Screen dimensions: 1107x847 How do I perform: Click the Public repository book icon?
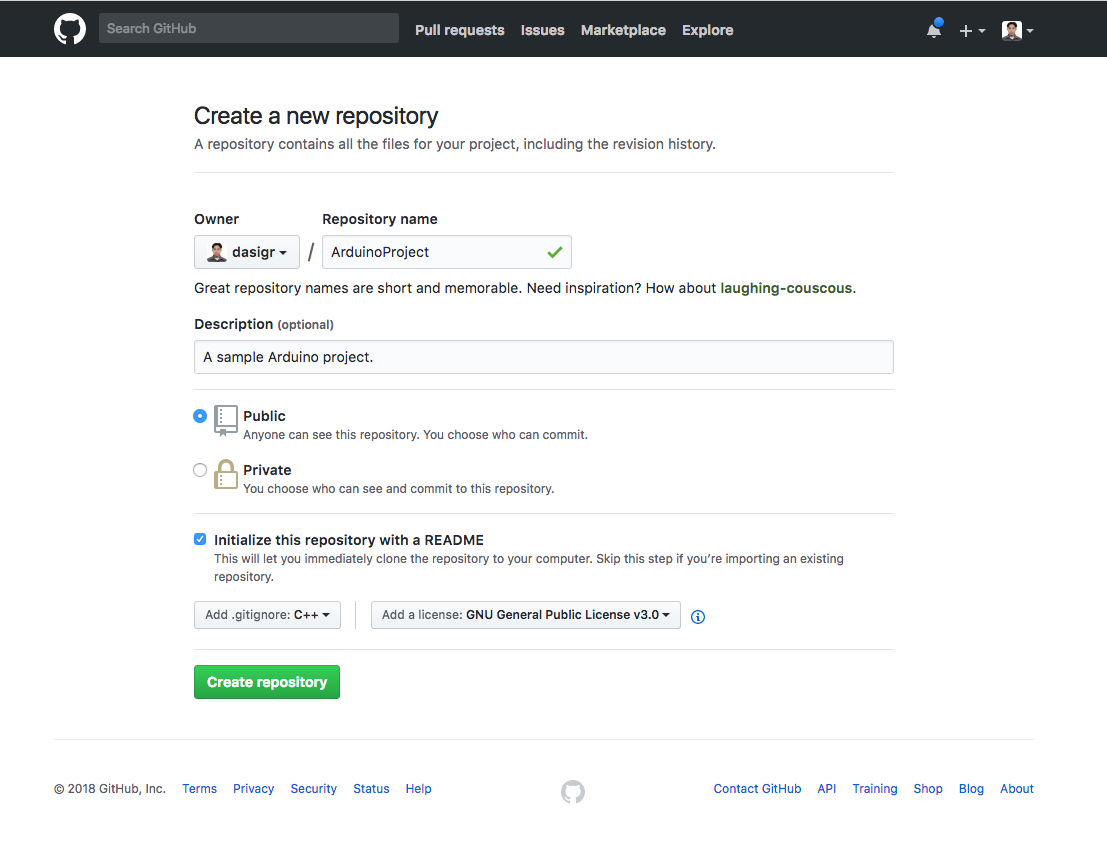226,421
